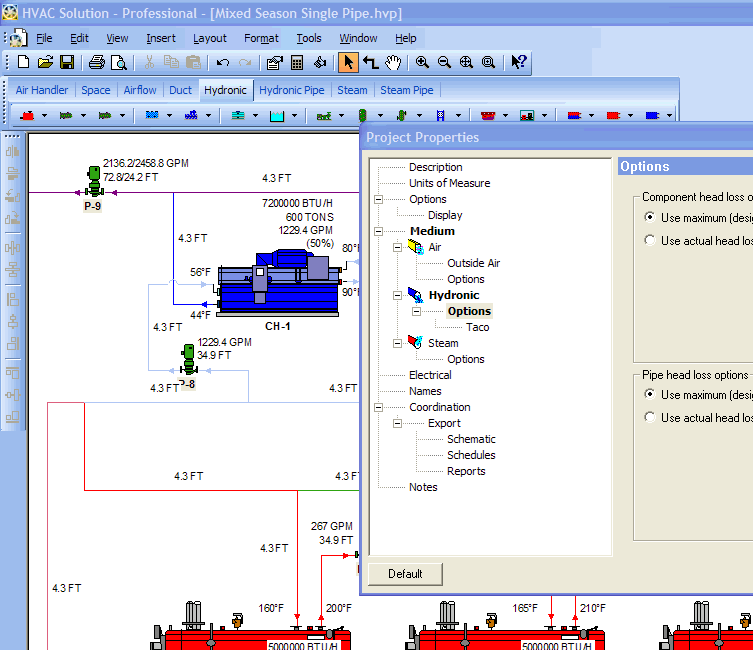Collapse the Hydronic tree node

point(397,295)
